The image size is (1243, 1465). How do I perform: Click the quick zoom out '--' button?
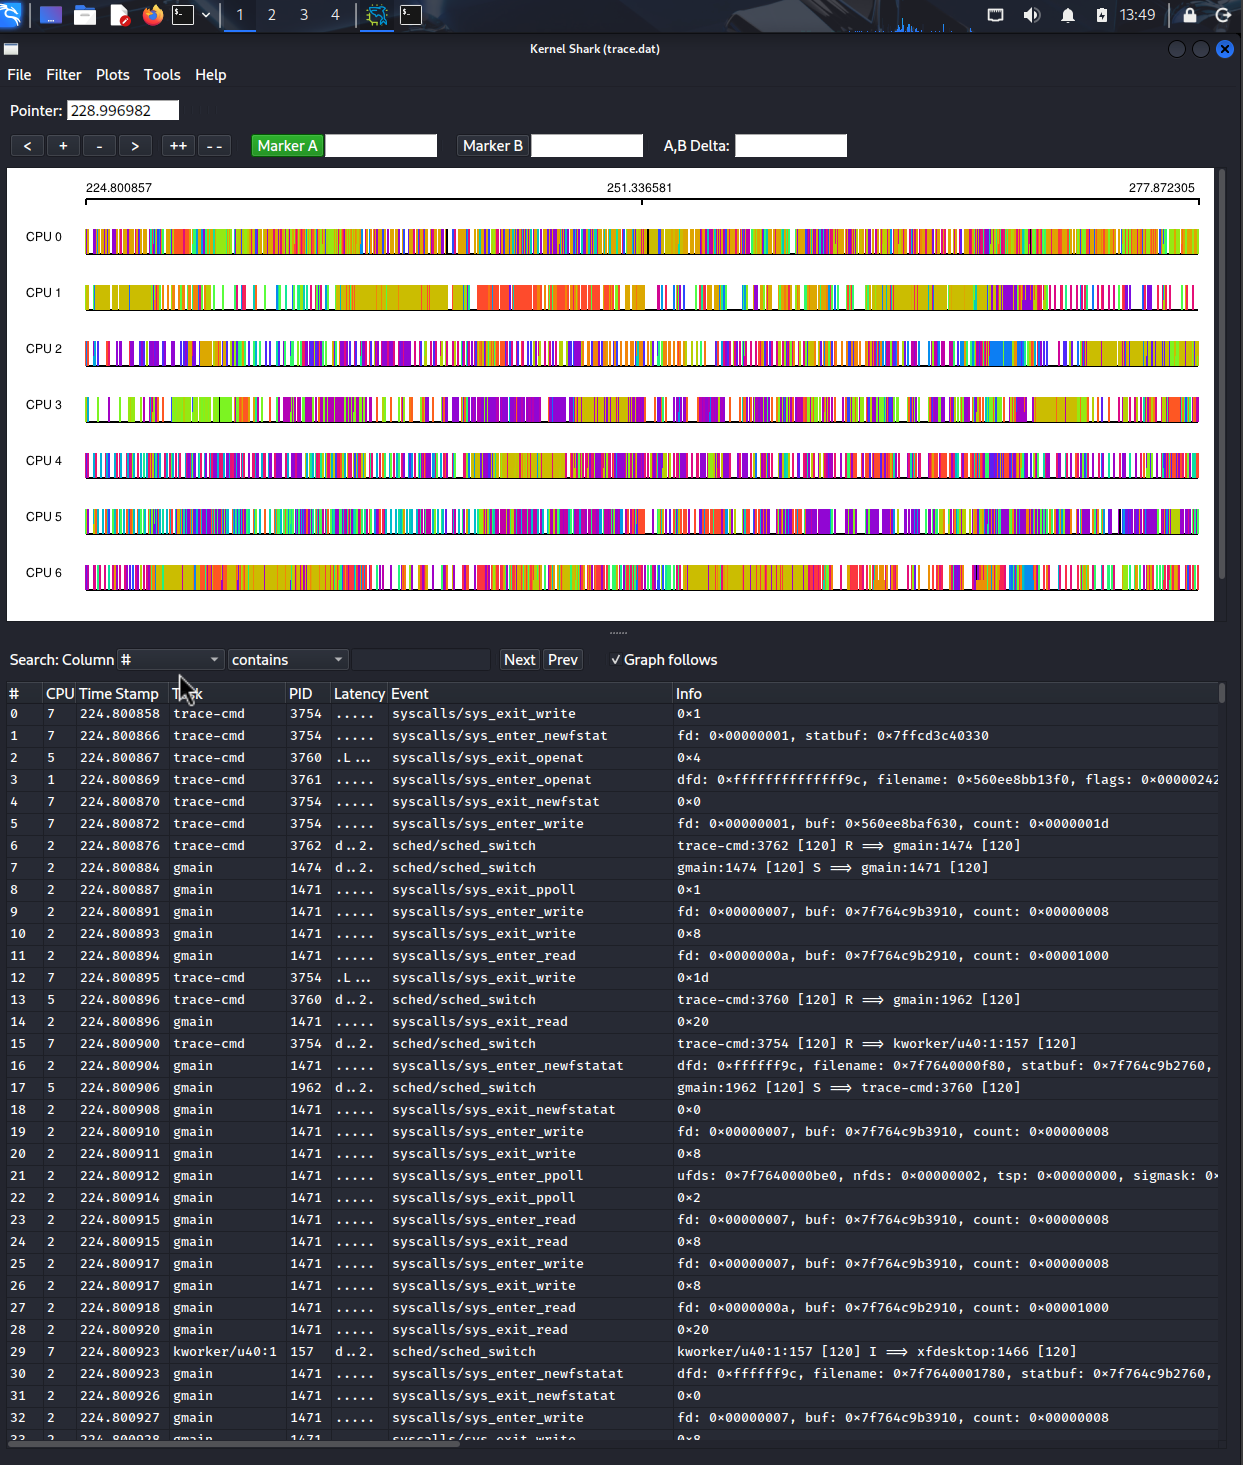pos(214,146)
